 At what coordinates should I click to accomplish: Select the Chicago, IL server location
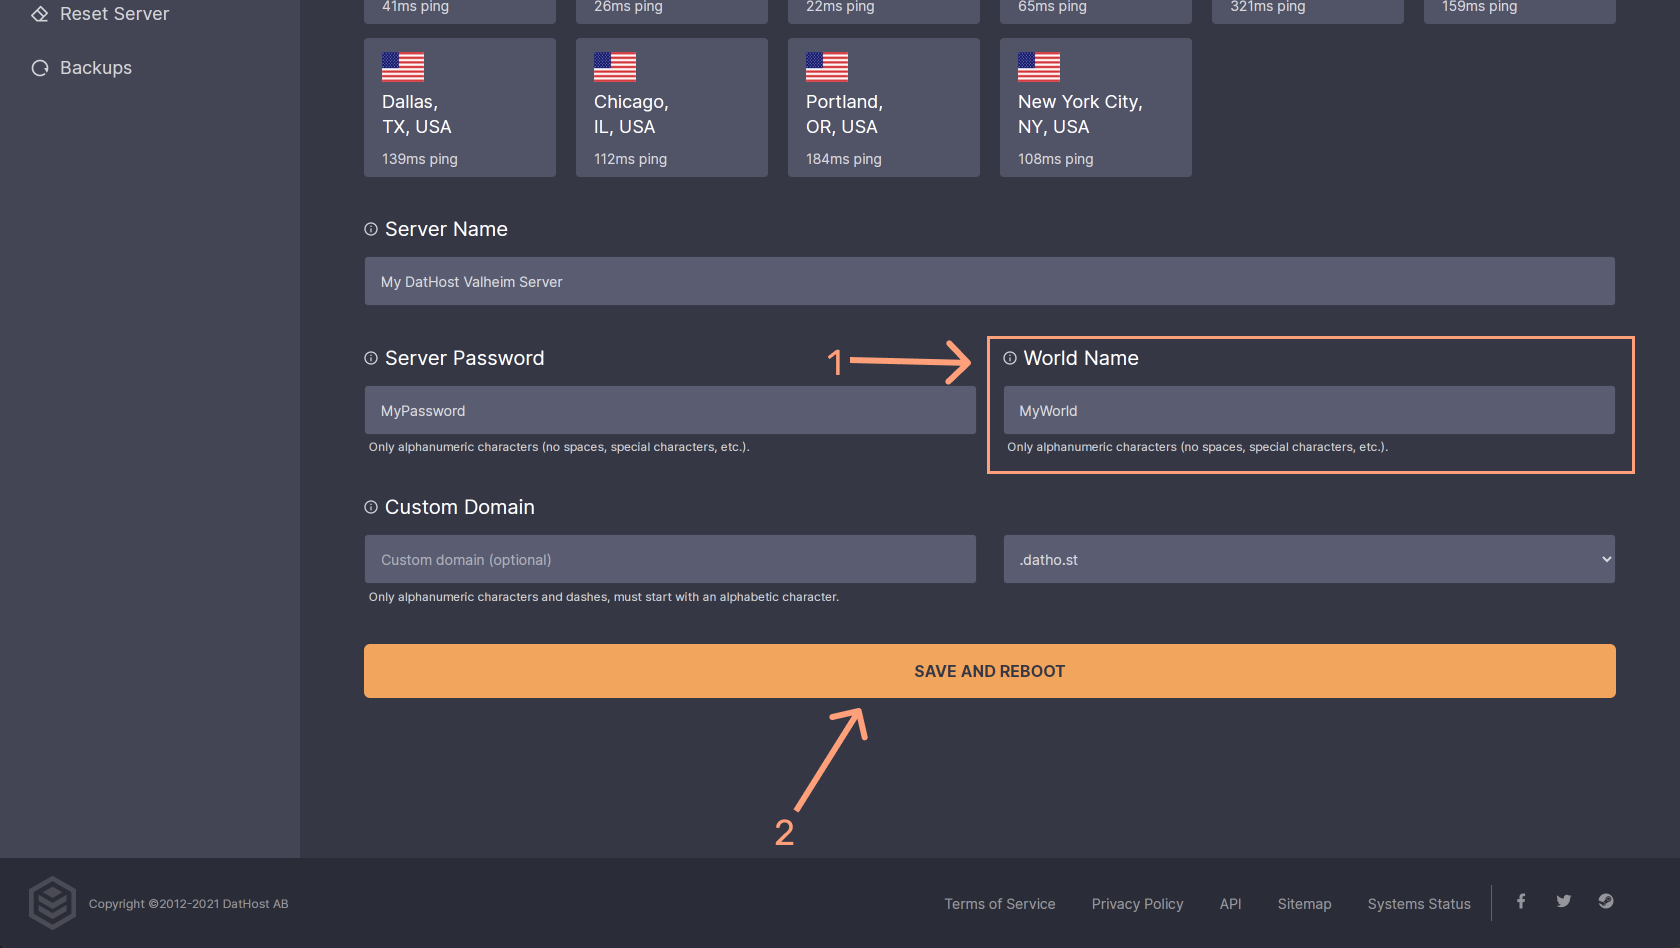point(672,108)
